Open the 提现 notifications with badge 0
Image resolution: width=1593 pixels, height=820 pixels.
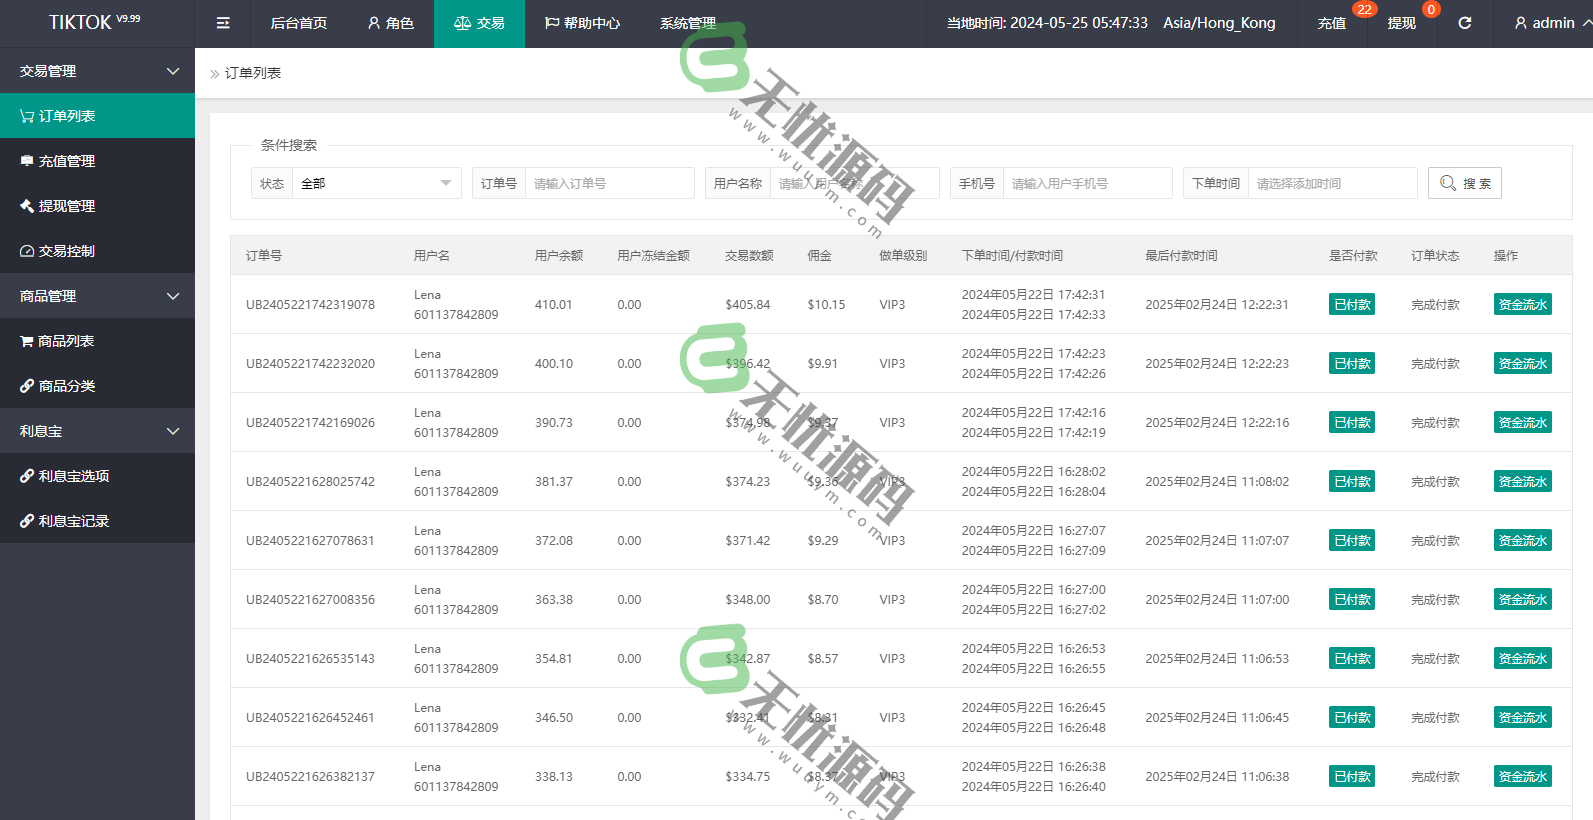click(1401, 23)
